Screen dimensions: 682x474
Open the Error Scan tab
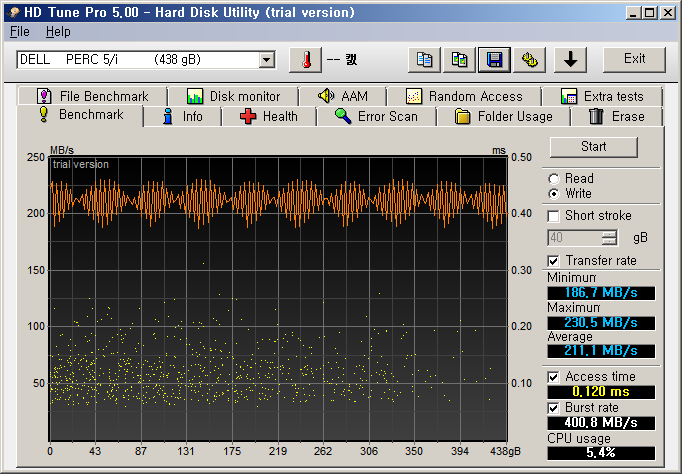click(x=377, y=117)
